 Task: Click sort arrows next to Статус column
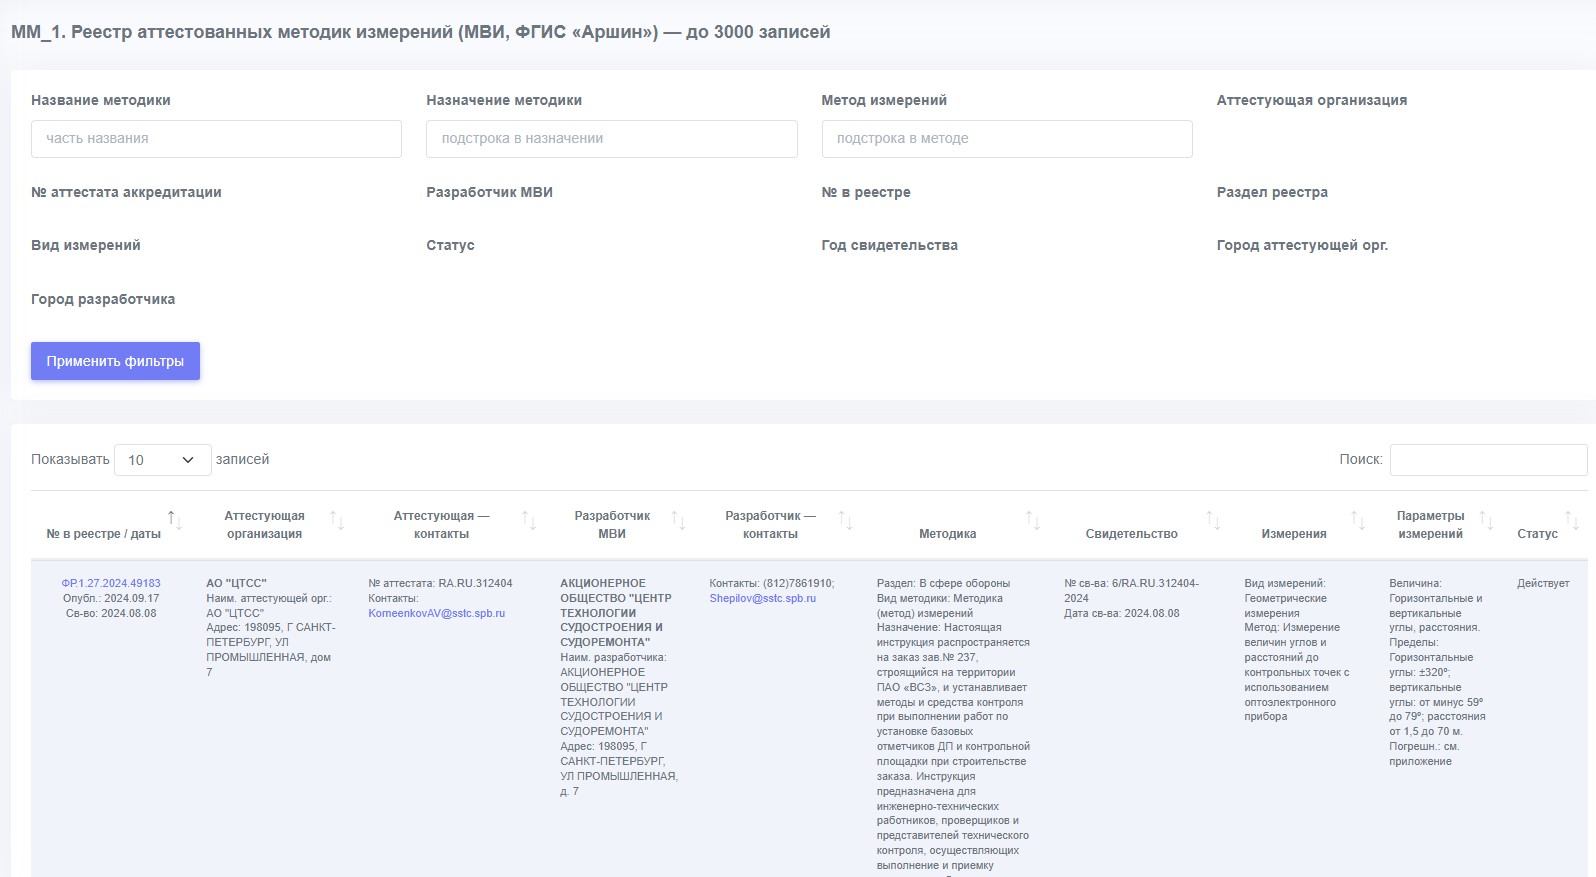[x=1571, y=521]
